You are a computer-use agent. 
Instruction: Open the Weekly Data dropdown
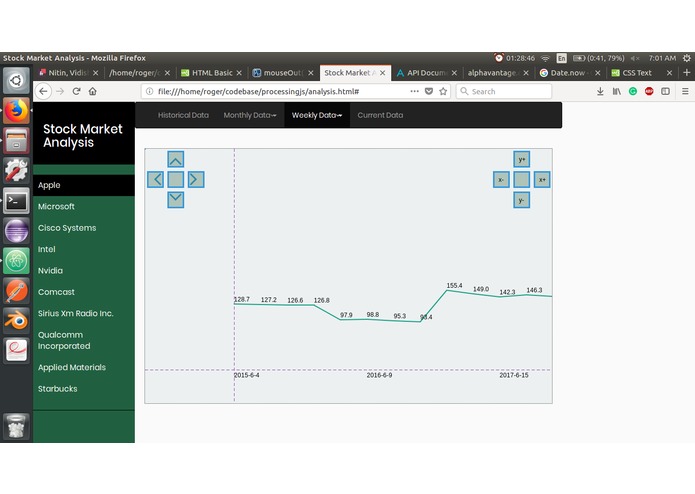pos(317,115)
